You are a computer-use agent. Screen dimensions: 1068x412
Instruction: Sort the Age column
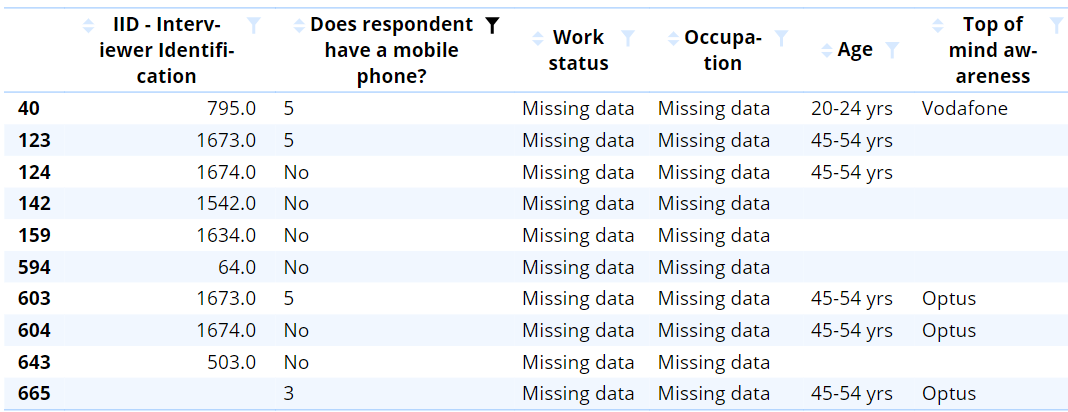(827, 50)
